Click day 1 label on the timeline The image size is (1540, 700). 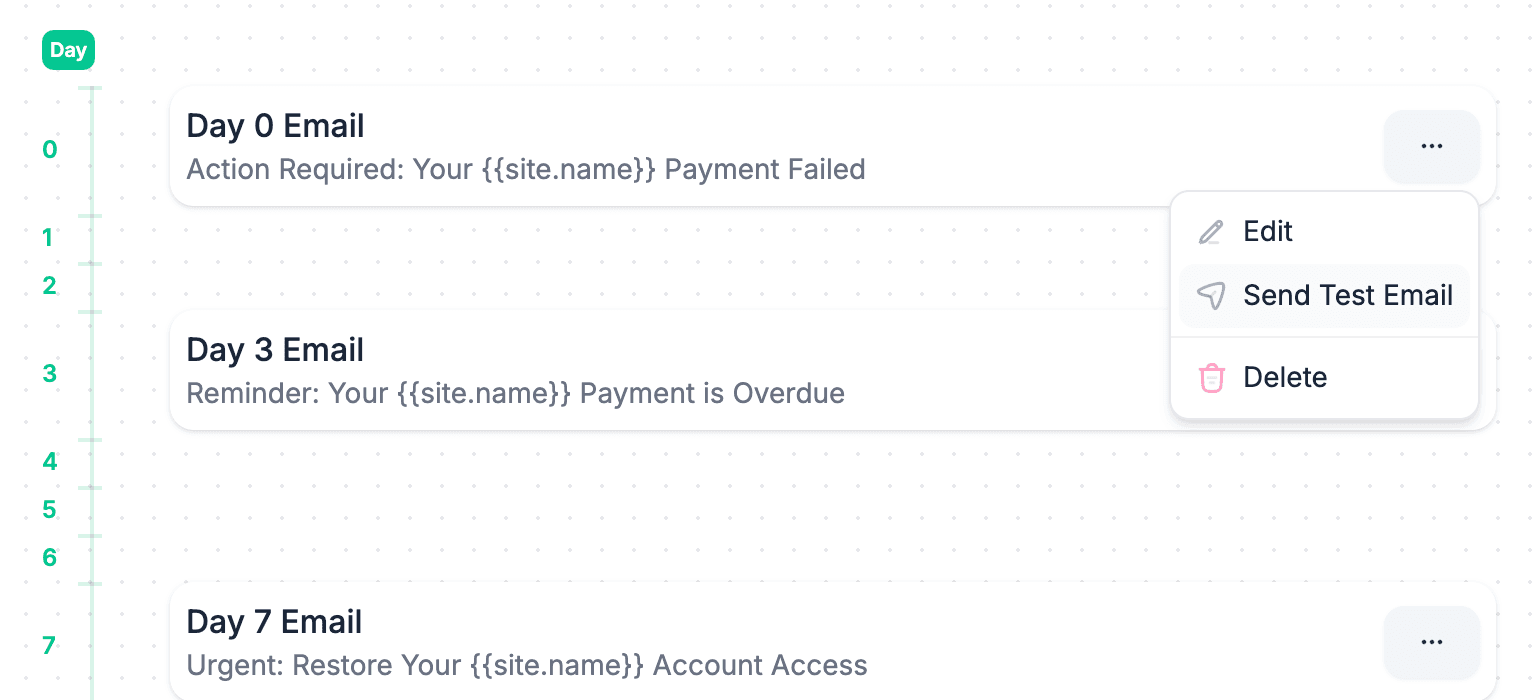[x=47, y=237]
